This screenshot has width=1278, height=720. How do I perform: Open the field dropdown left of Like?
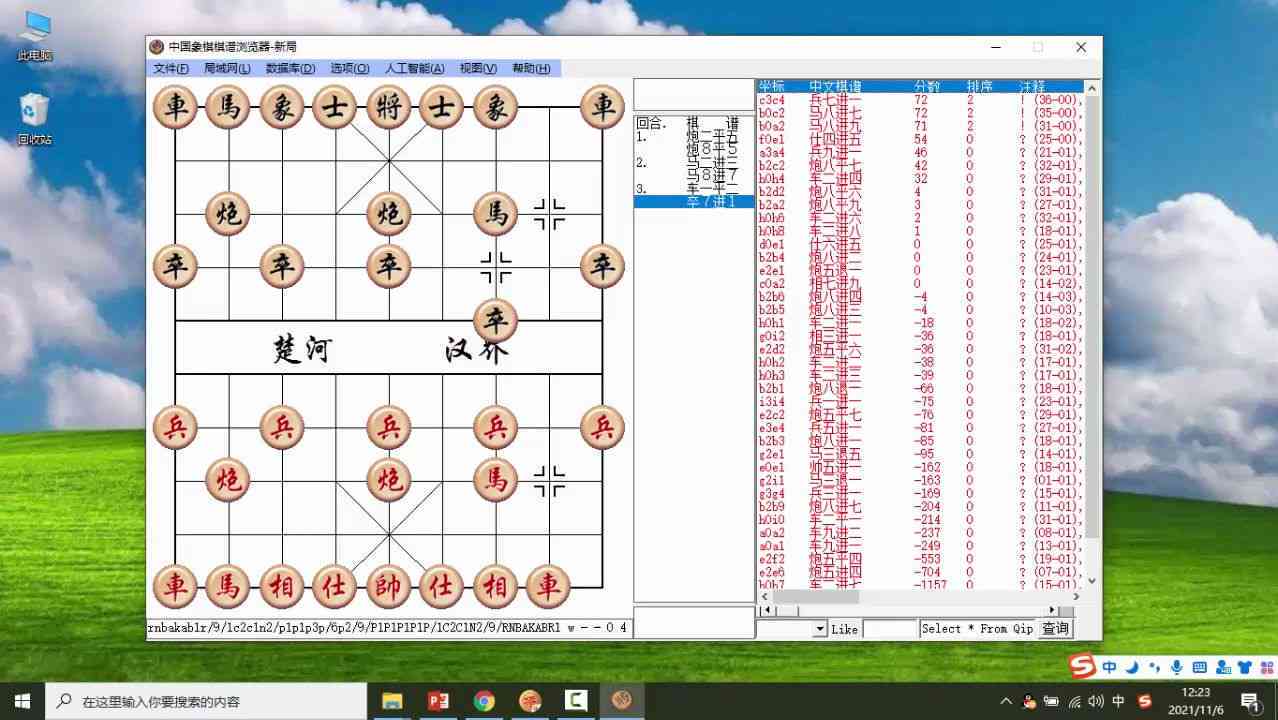tap(820, 629)
